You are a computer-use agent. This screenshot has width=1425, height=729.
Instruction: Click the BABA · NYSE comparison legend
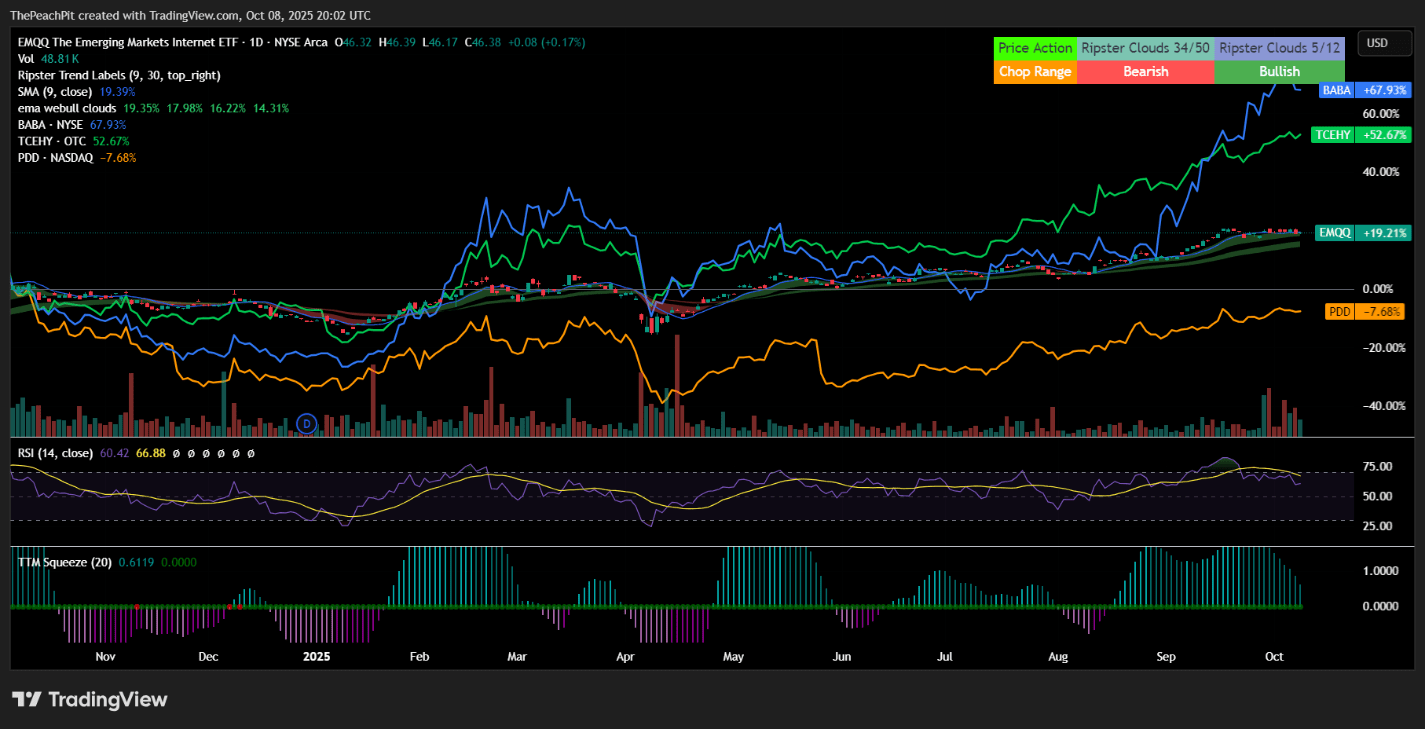point(51,124)
